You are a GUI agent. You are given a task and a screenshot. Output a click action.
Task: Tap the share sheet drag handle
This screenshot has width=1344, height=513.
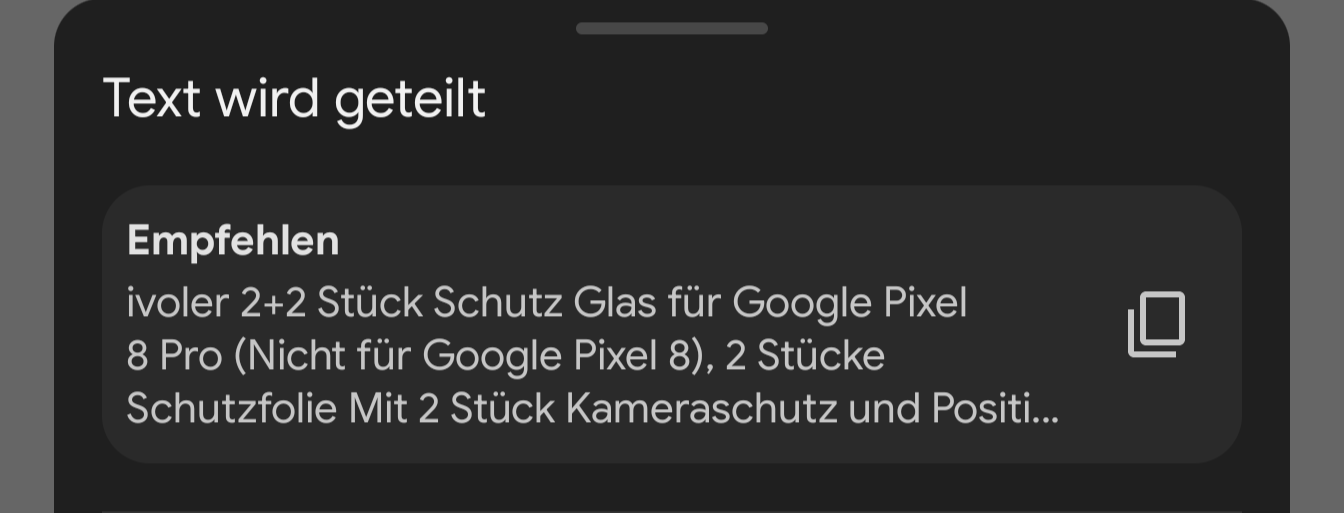click(x=672, y=29)
